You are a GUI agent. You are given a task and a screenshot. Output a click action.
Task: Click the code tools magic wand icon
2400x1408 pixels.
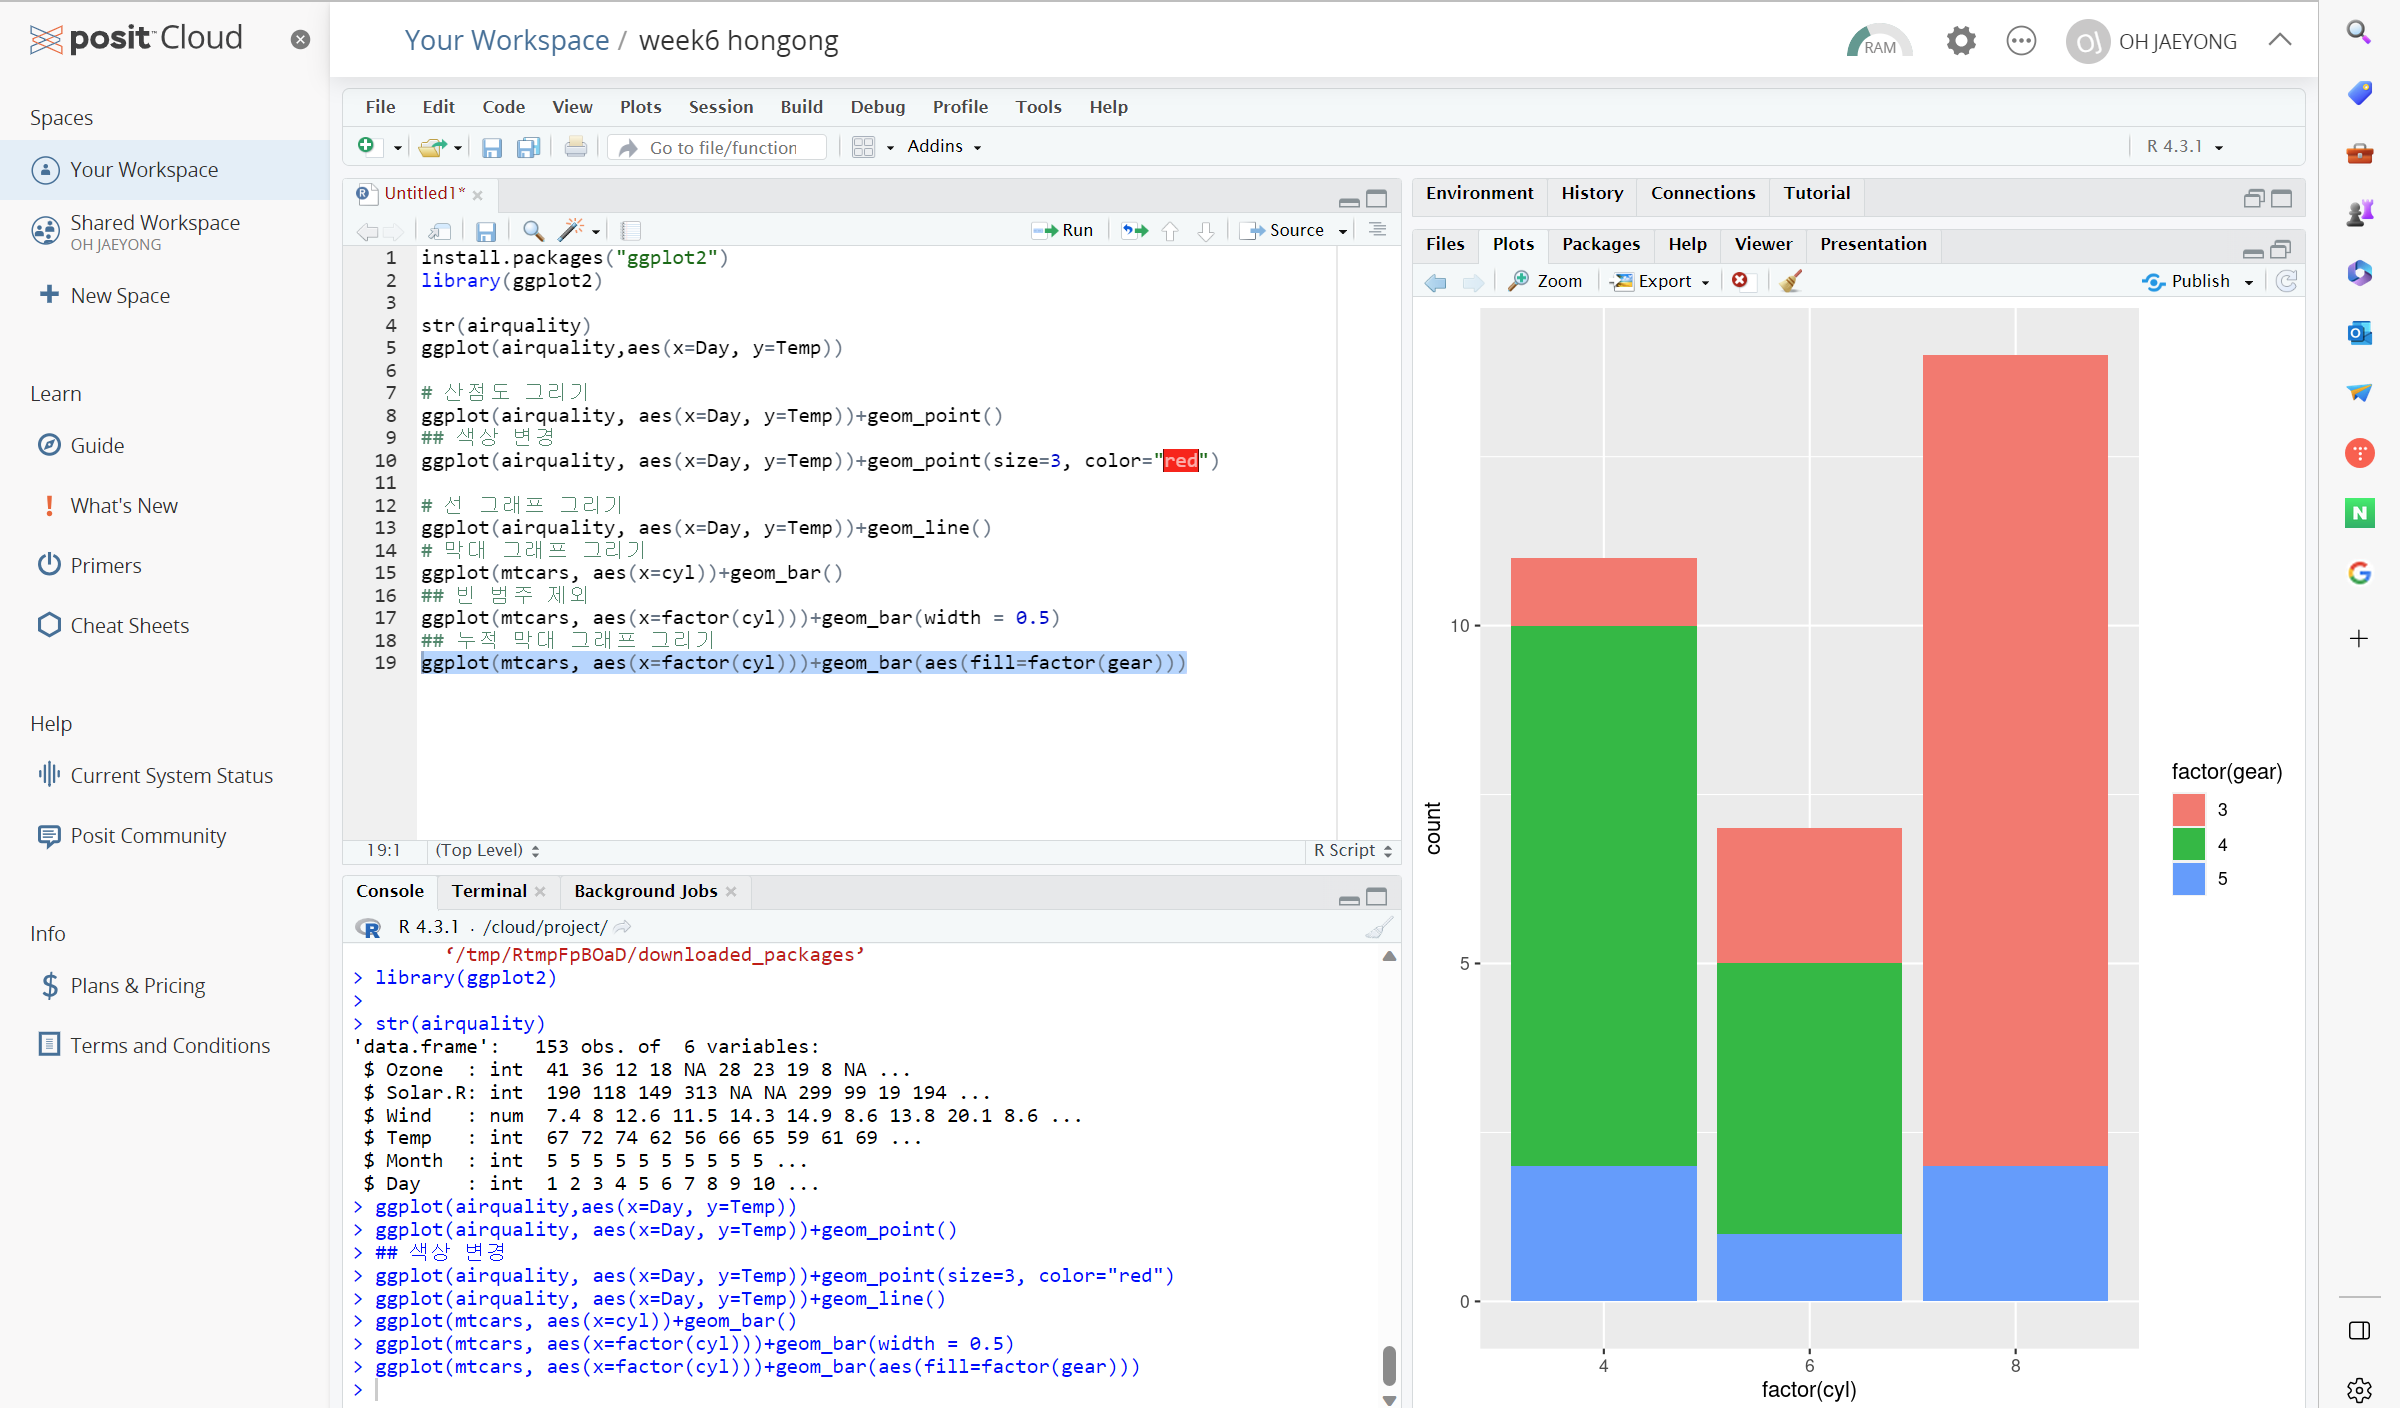572,232
